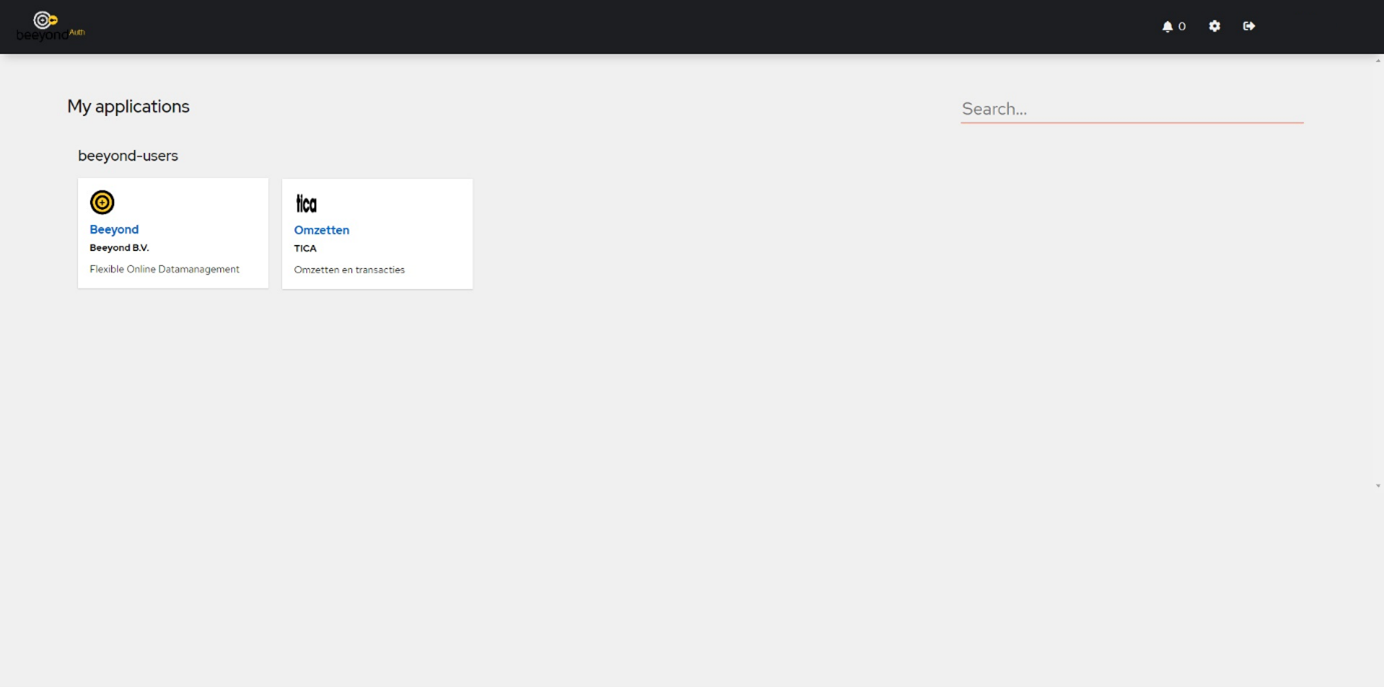Open settings via the gear icon
Viewport: 1384px width, 687px height.
(1214, 26)
